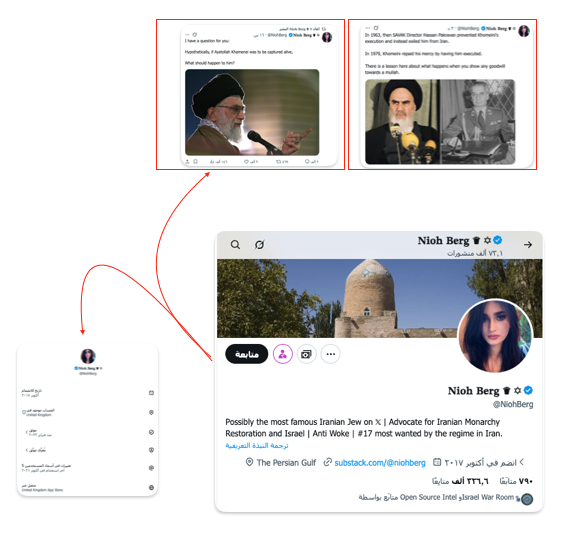The height and width of the screenshot is (541, 565).
Task: Click the Arabic translate bio link
Action: [x=257, y=445]
